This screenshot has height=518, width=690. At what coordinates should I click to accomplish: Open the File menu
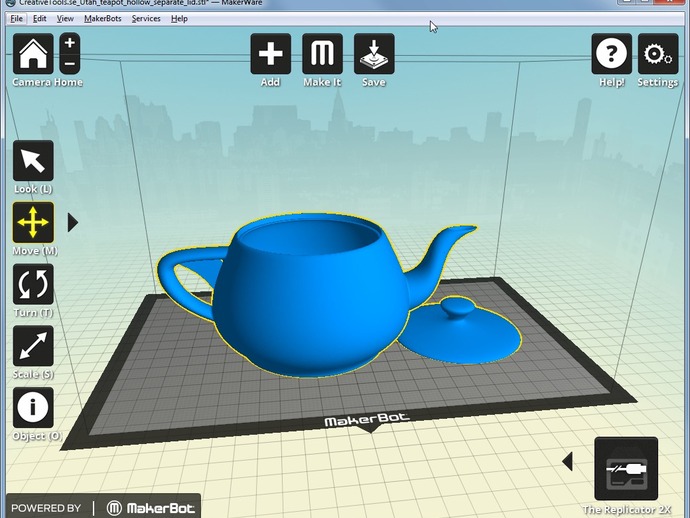pyautogui.click(x=16, y=18)
